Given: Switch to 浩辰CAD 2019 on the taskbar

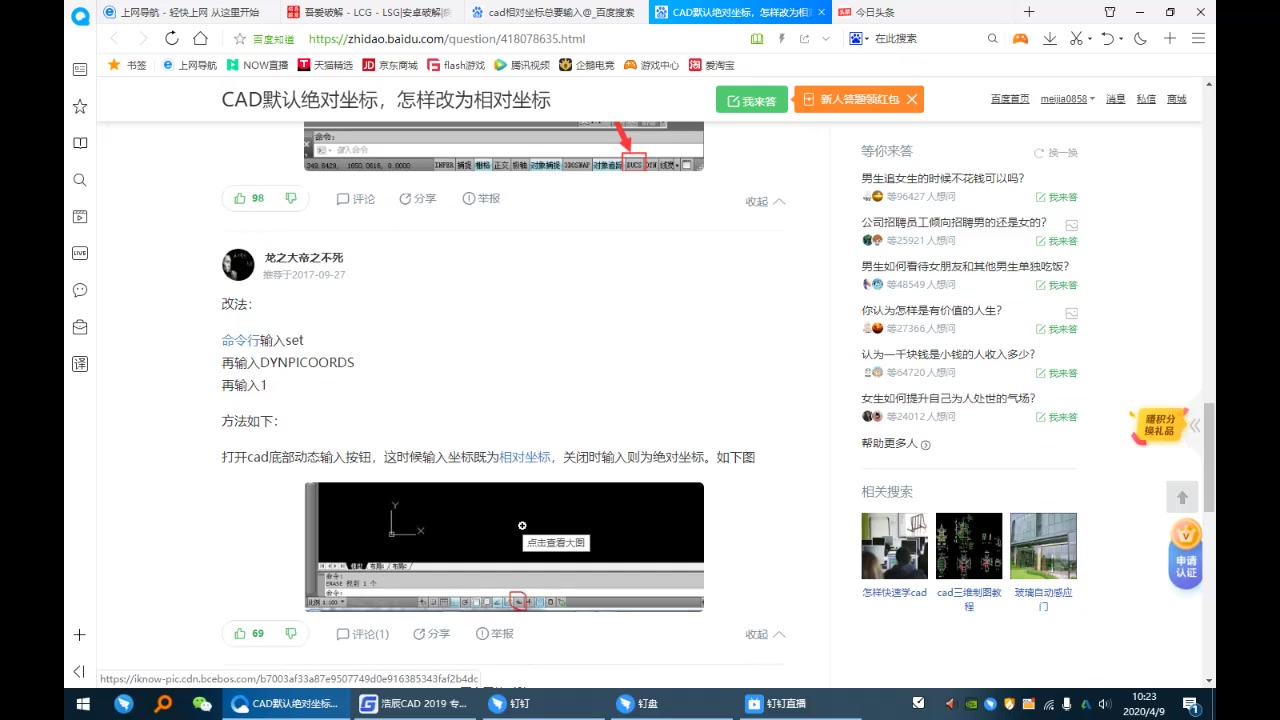Looking at the screenshot, I should [x=413, y=703].
